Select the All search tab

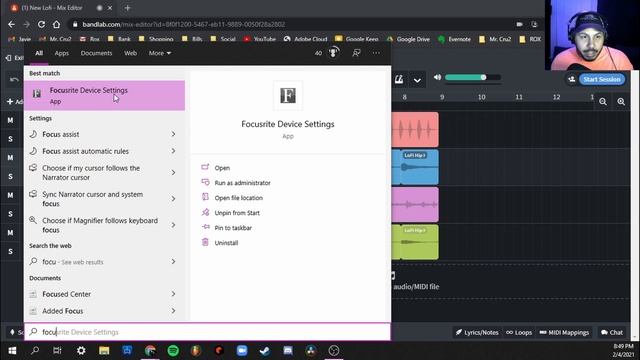pos(39,53)
